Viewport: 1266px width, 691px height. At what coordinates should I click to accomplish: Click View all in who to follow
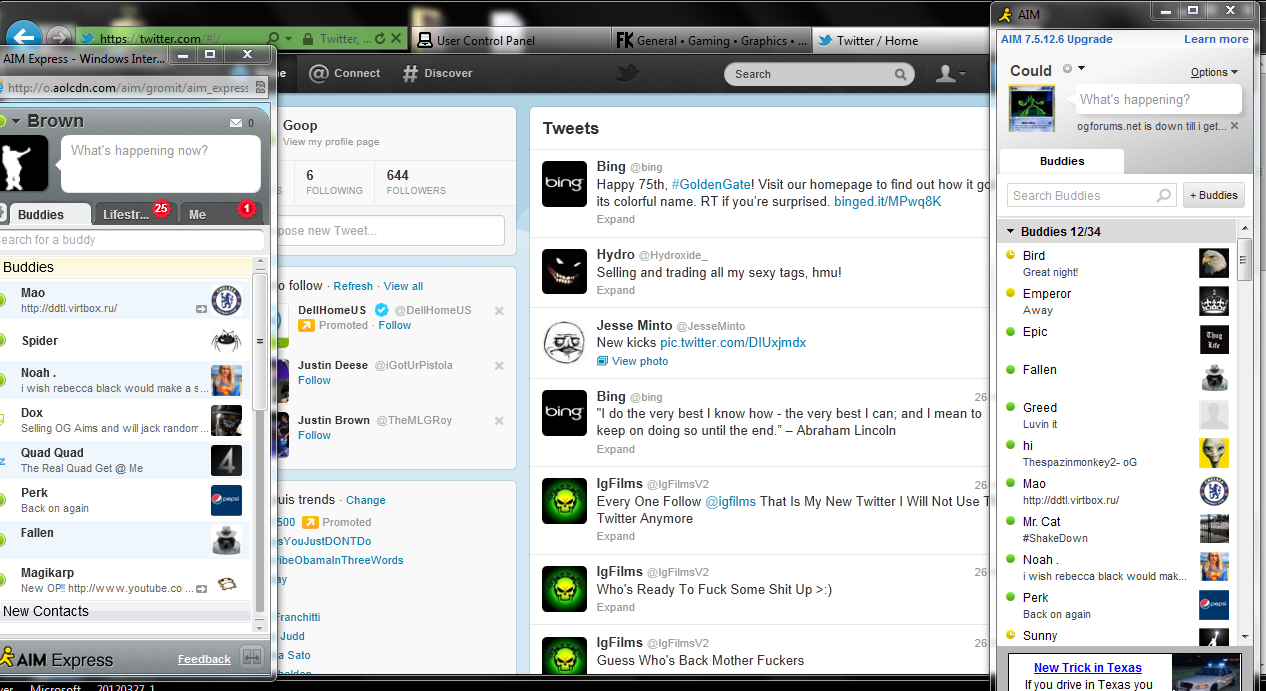pyautogui.click(x=403, y=286)
